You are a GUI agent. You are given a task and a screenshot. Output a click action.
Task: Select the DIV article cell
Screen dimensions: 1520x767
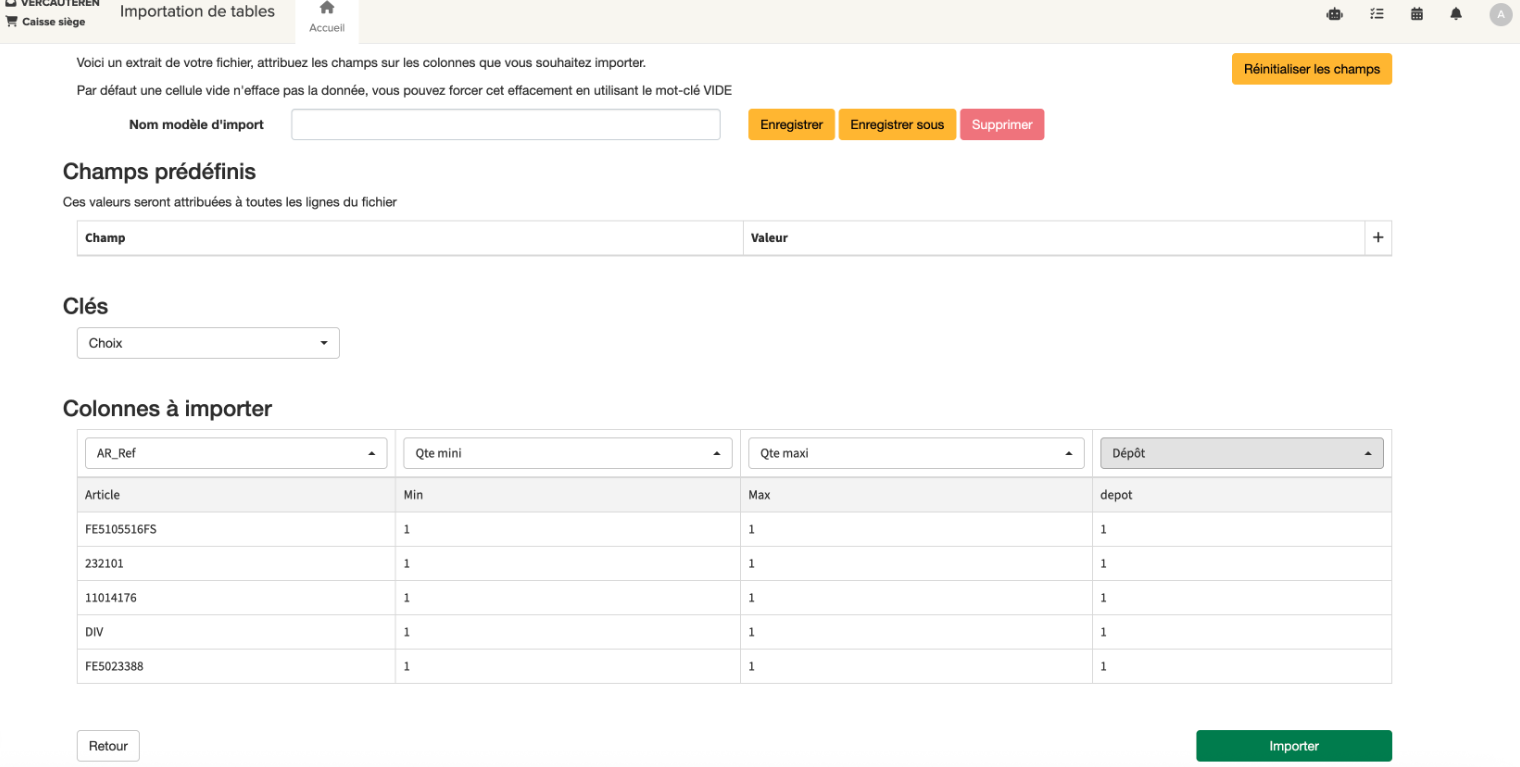(x=236, y=632)
